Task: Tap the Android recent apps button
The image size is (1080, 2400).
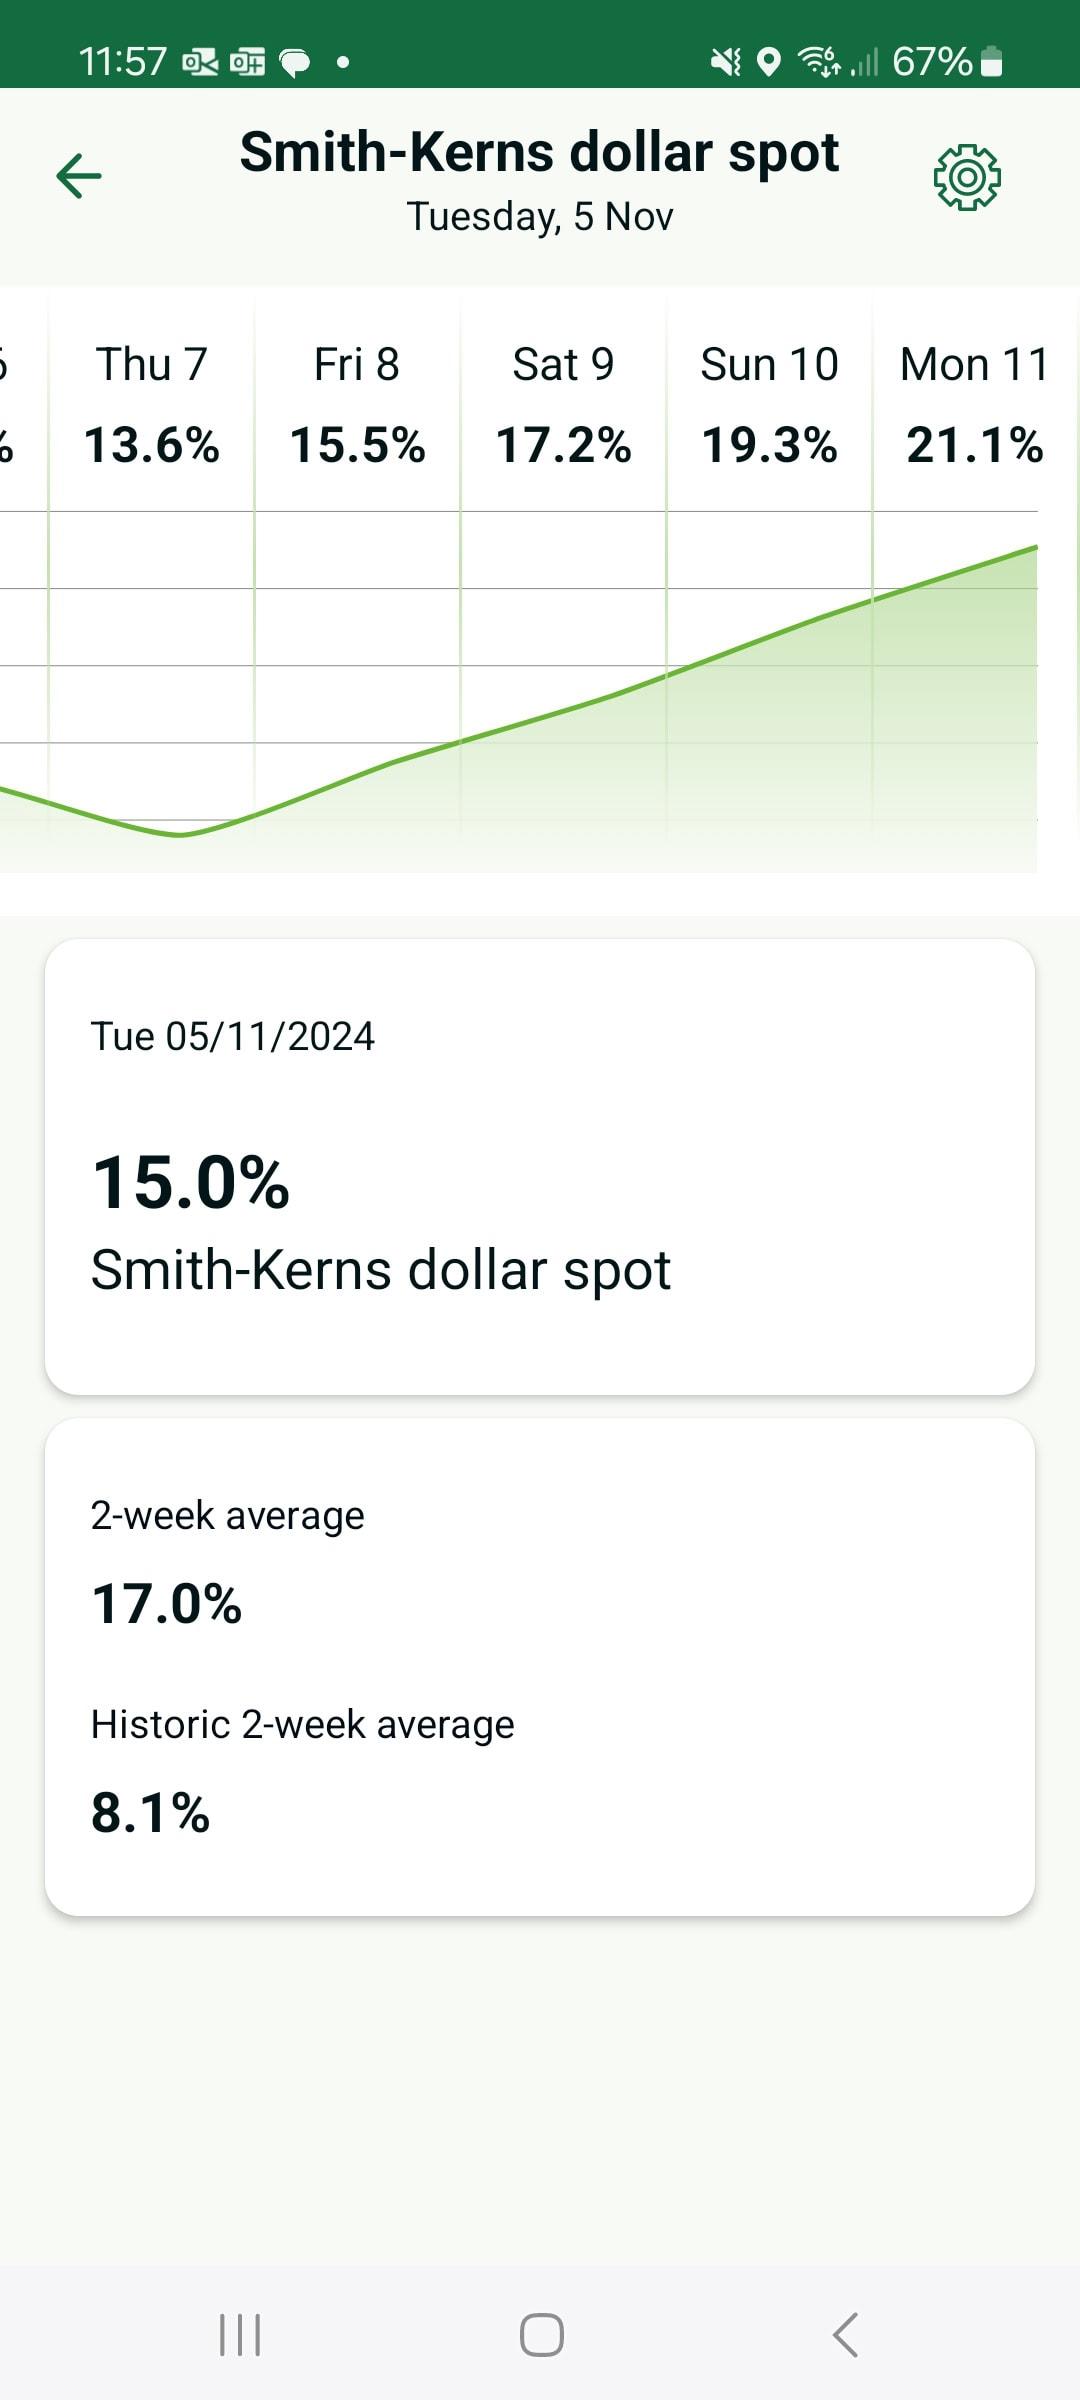Action: pos(240,2335)
